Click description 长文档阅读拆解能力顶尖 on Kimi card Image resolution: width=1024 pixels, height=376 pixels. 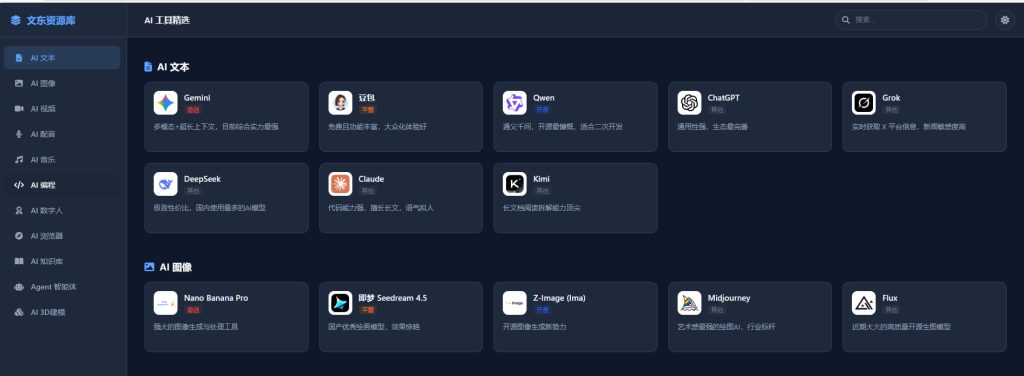[541, 208]
